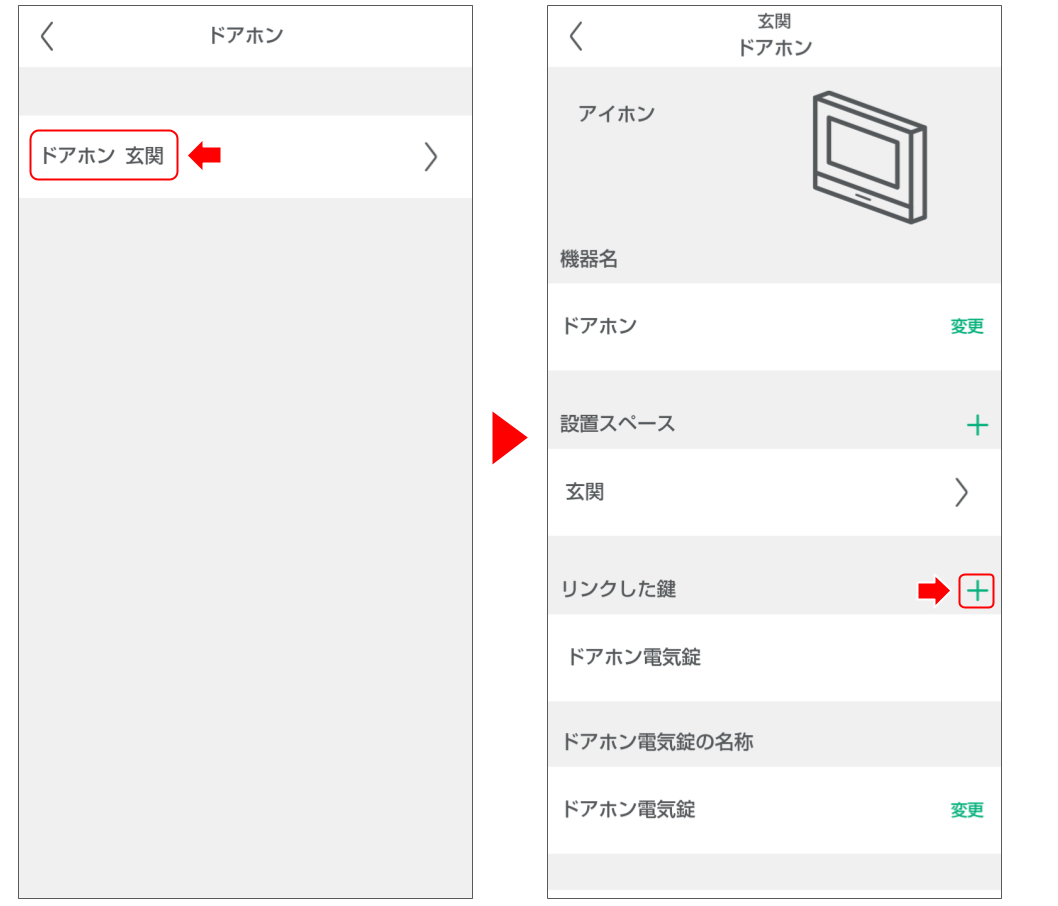Tap 変更 next to the 機器名 ドアホン
The height and width of the screenshot is (906, 1058).
pyautogui.click(x=965, y=326)
